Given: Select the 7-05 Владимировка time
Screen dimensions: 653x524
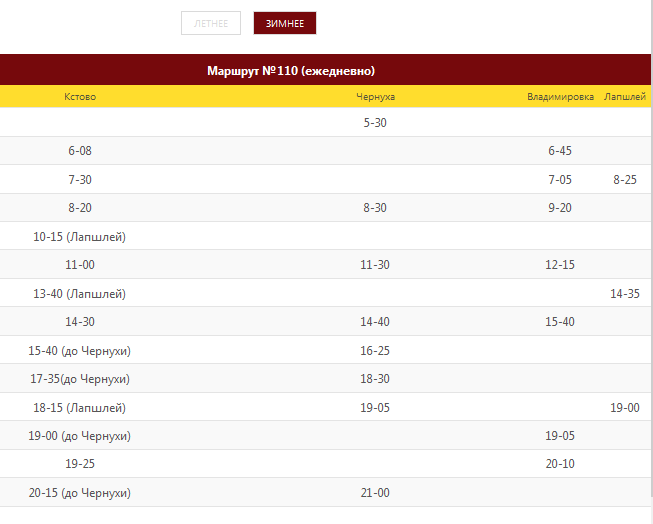Looking at the screenshot, I should pos(560,180).
